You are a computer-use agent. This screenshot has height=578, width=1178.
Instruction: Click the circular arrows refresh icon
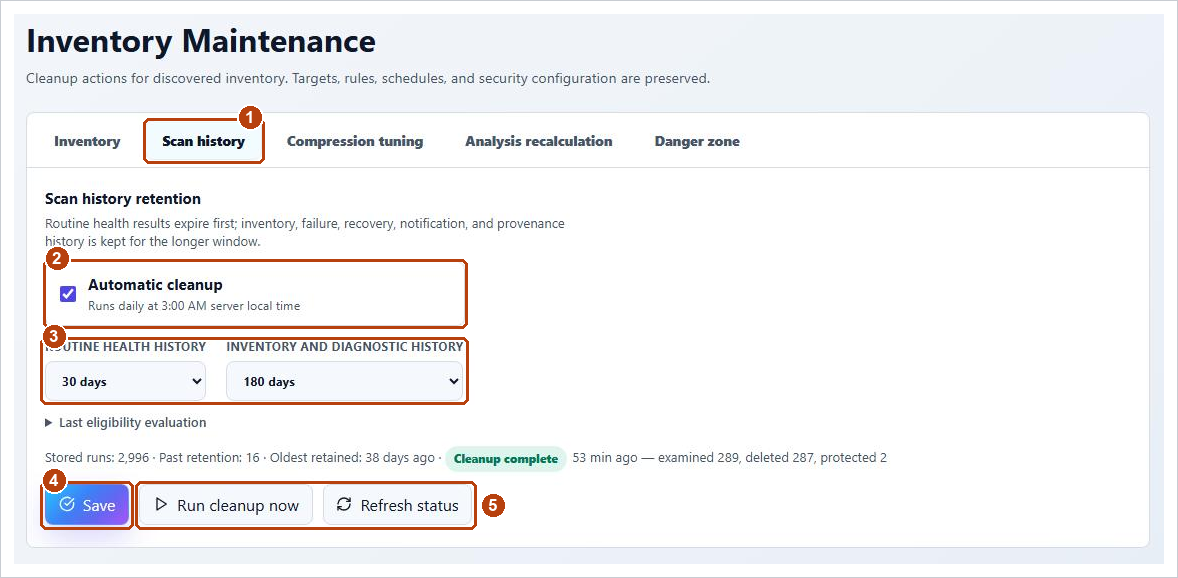pos(344,504)
